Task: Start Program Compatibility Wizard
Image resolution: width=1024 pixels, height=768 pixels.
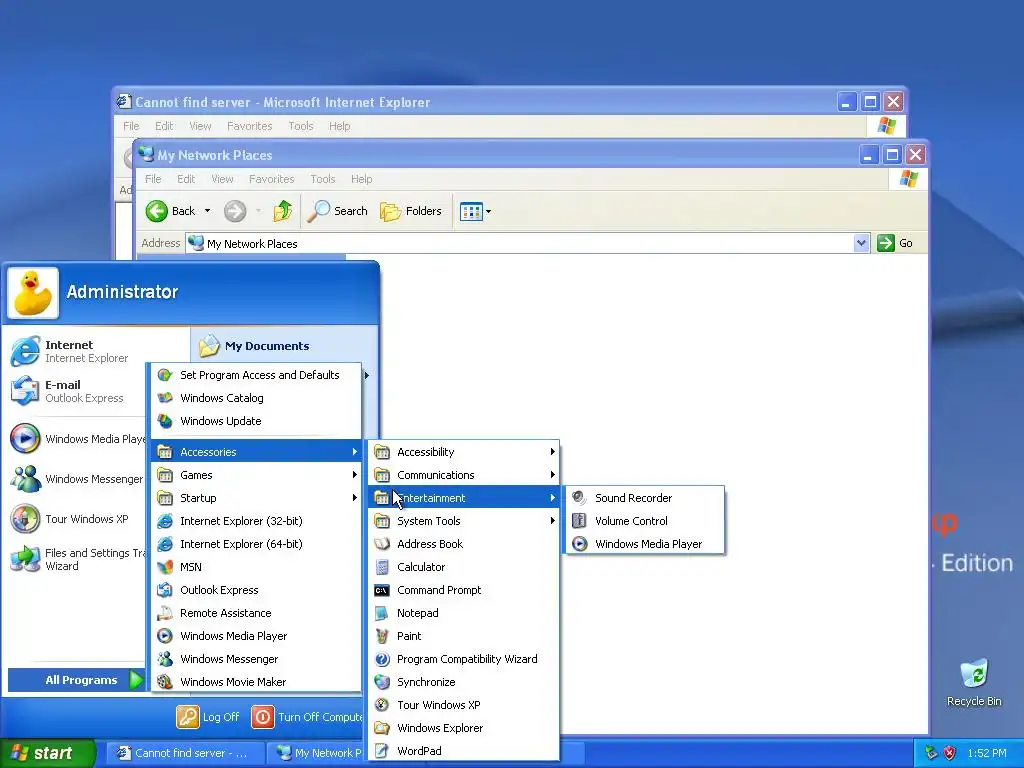Action: pos(464,659)
